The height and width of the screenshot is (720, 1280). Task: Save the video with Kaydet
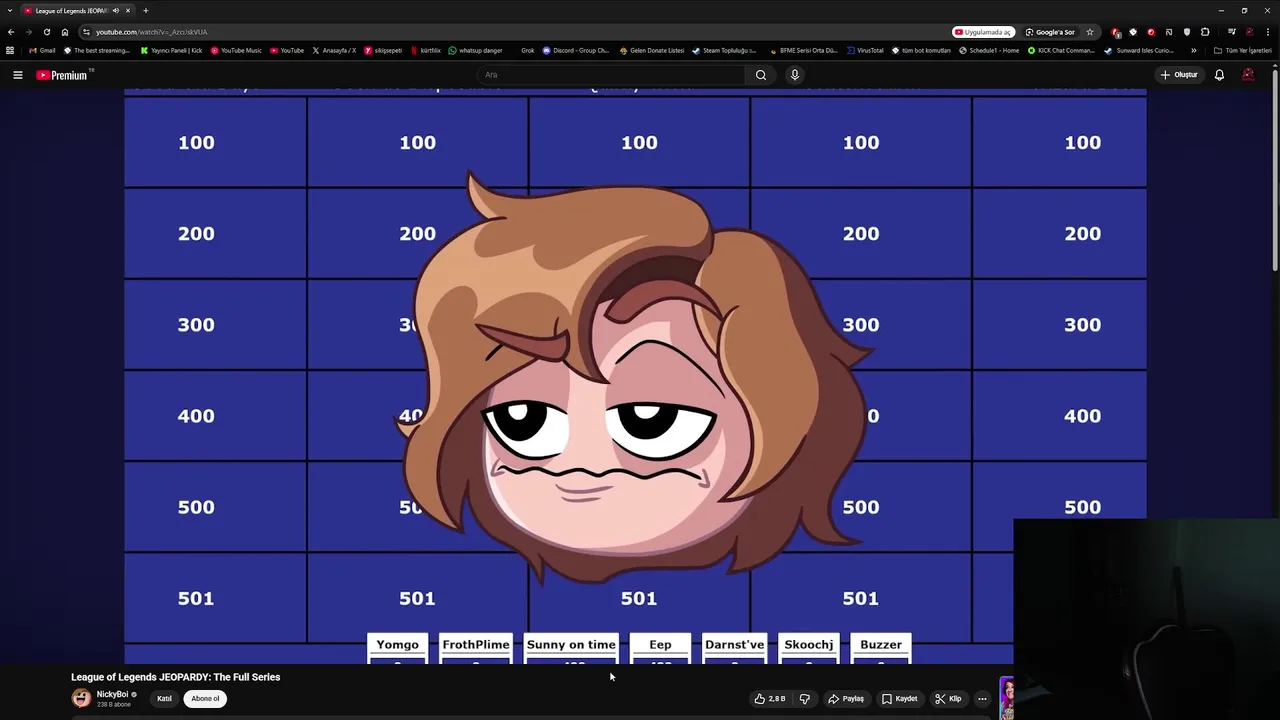pos(900,699)
